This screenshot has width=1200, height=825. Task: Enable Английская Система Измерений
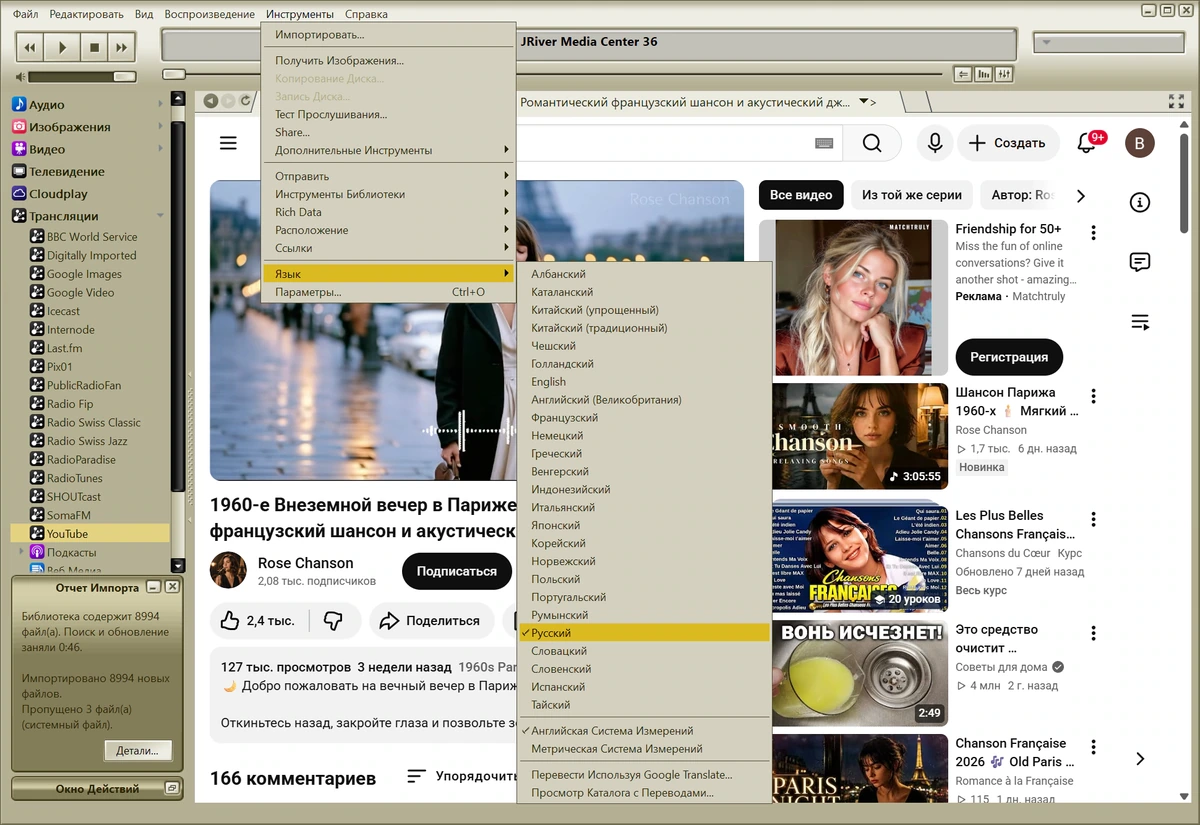coord(645,731)
